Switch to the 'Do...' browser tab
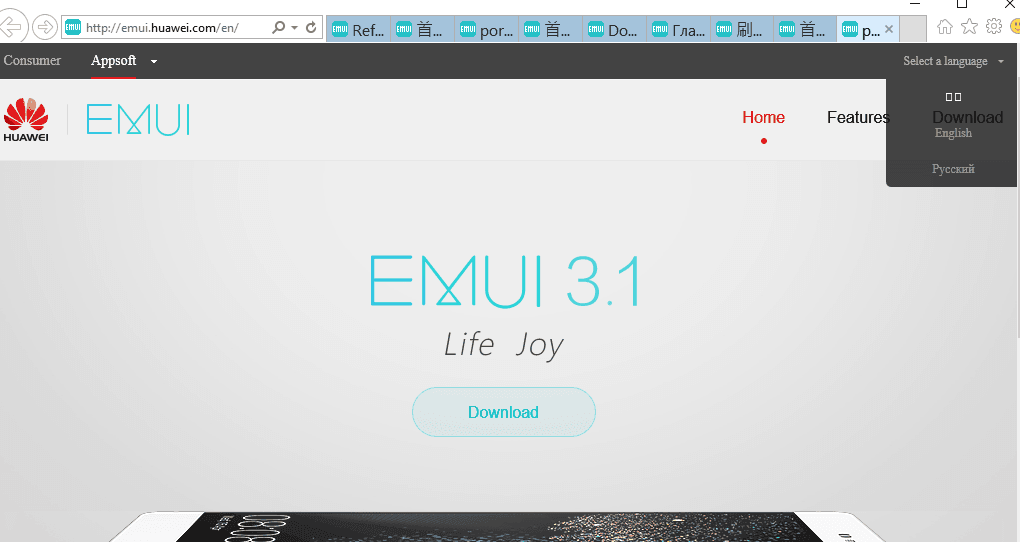 coord(614,29)
